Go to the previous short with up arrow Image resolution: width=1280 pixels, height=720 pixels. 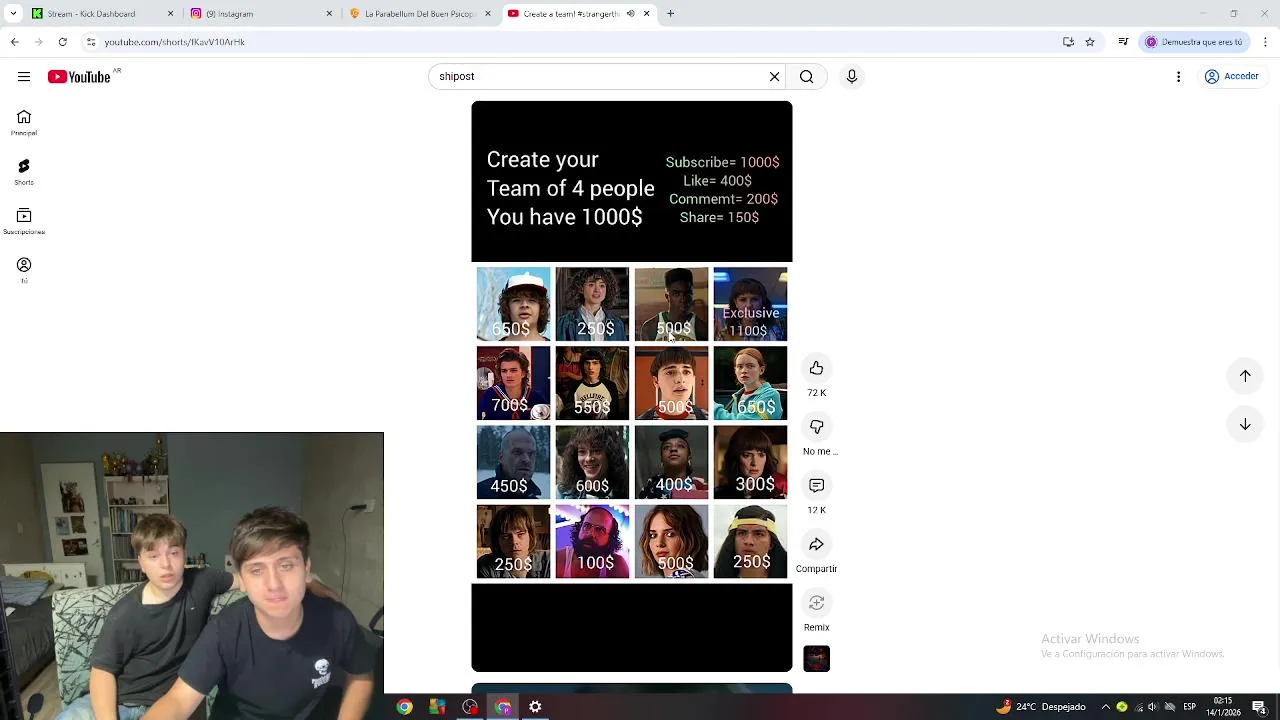click(1245, 376)
